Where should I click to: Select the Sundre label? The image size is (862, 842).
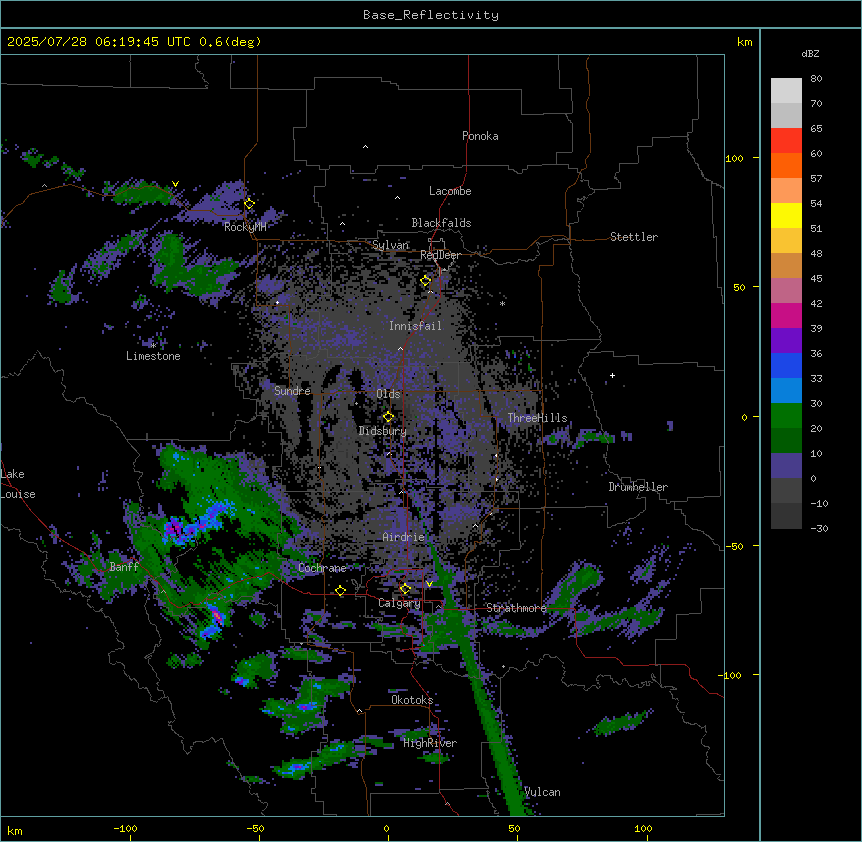292,391
